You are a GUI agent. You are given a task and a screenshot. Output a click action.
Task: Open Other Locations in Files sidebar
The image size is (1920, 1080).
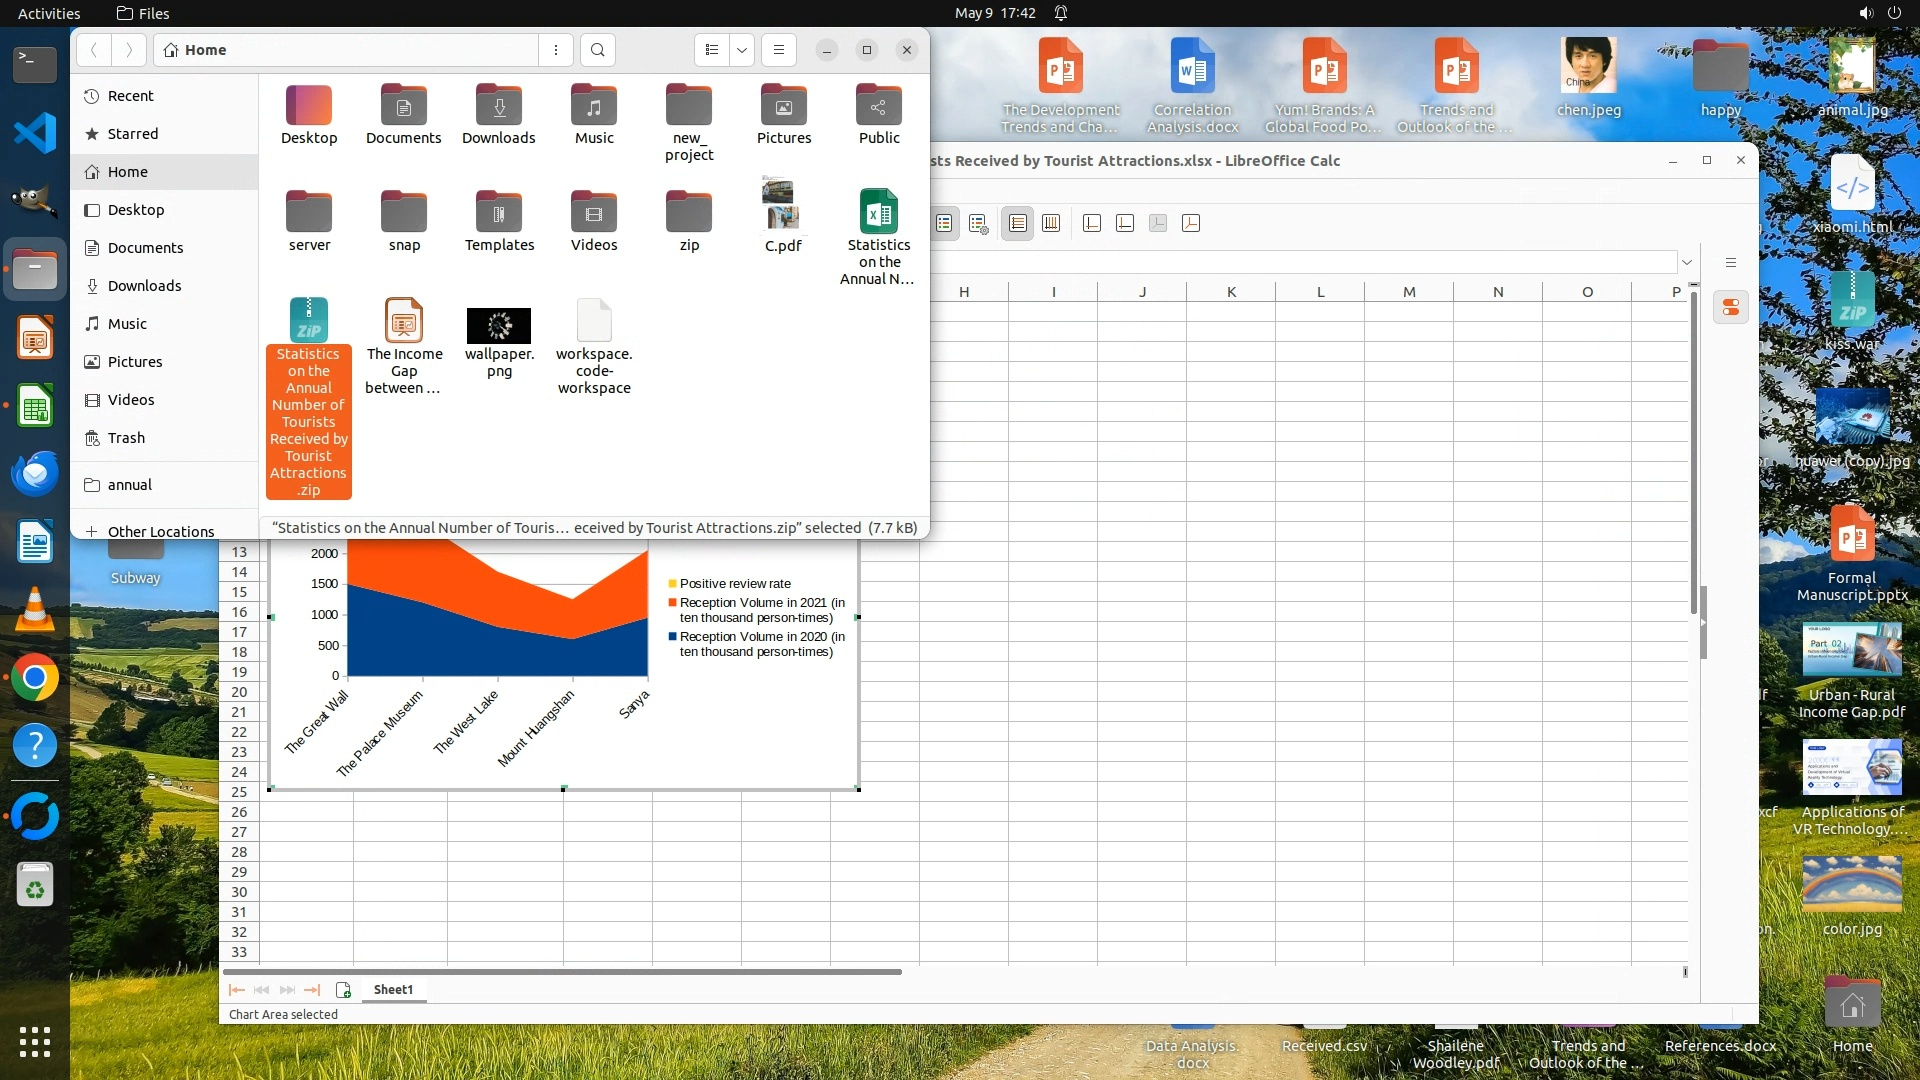coord(160,531)
